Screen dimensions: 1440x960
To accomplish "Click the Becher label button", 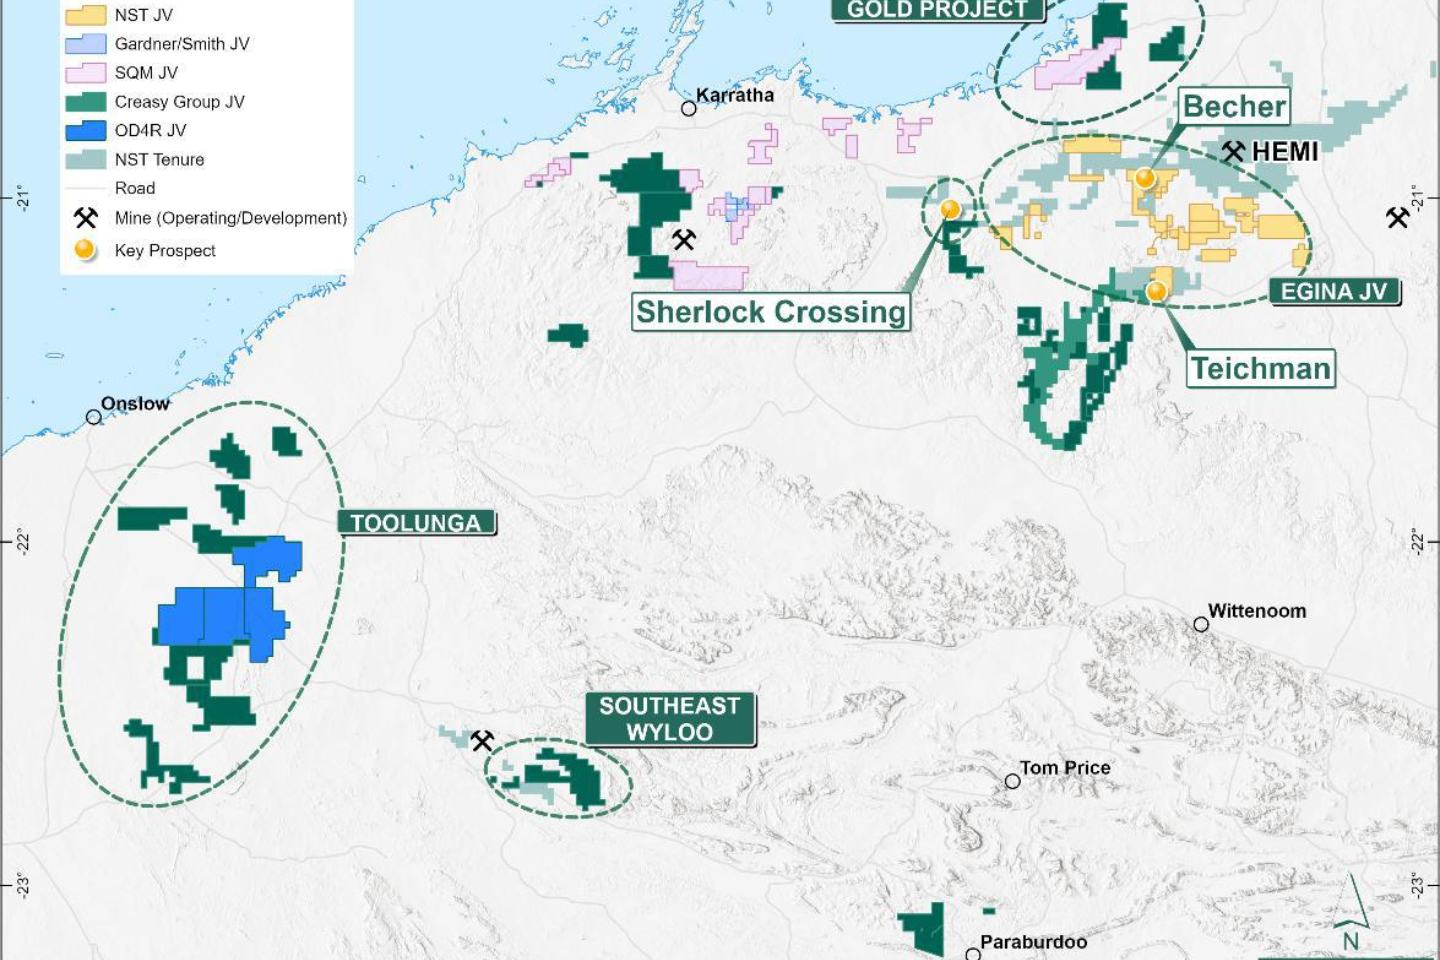I will pyautogui.click(x=1234, y=105).
